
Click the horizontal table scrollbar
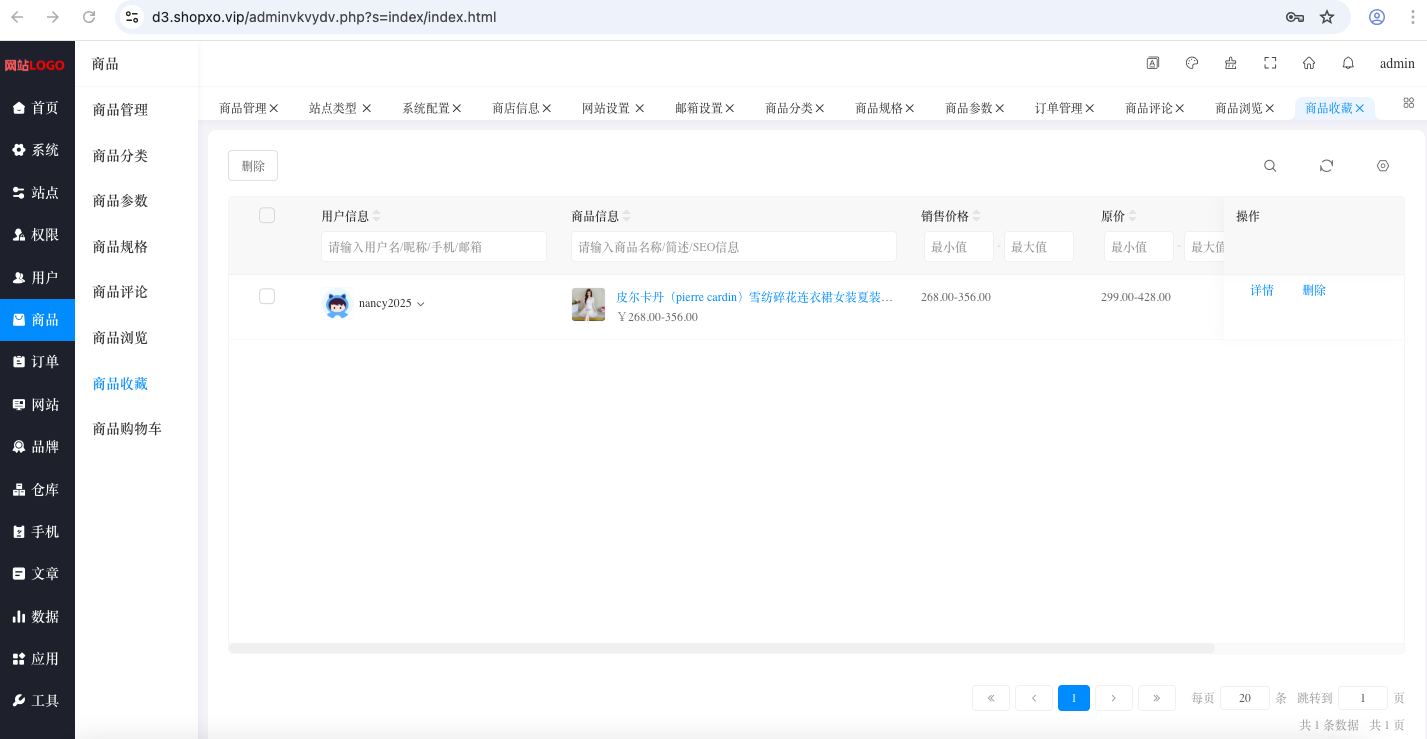[721, 648]
